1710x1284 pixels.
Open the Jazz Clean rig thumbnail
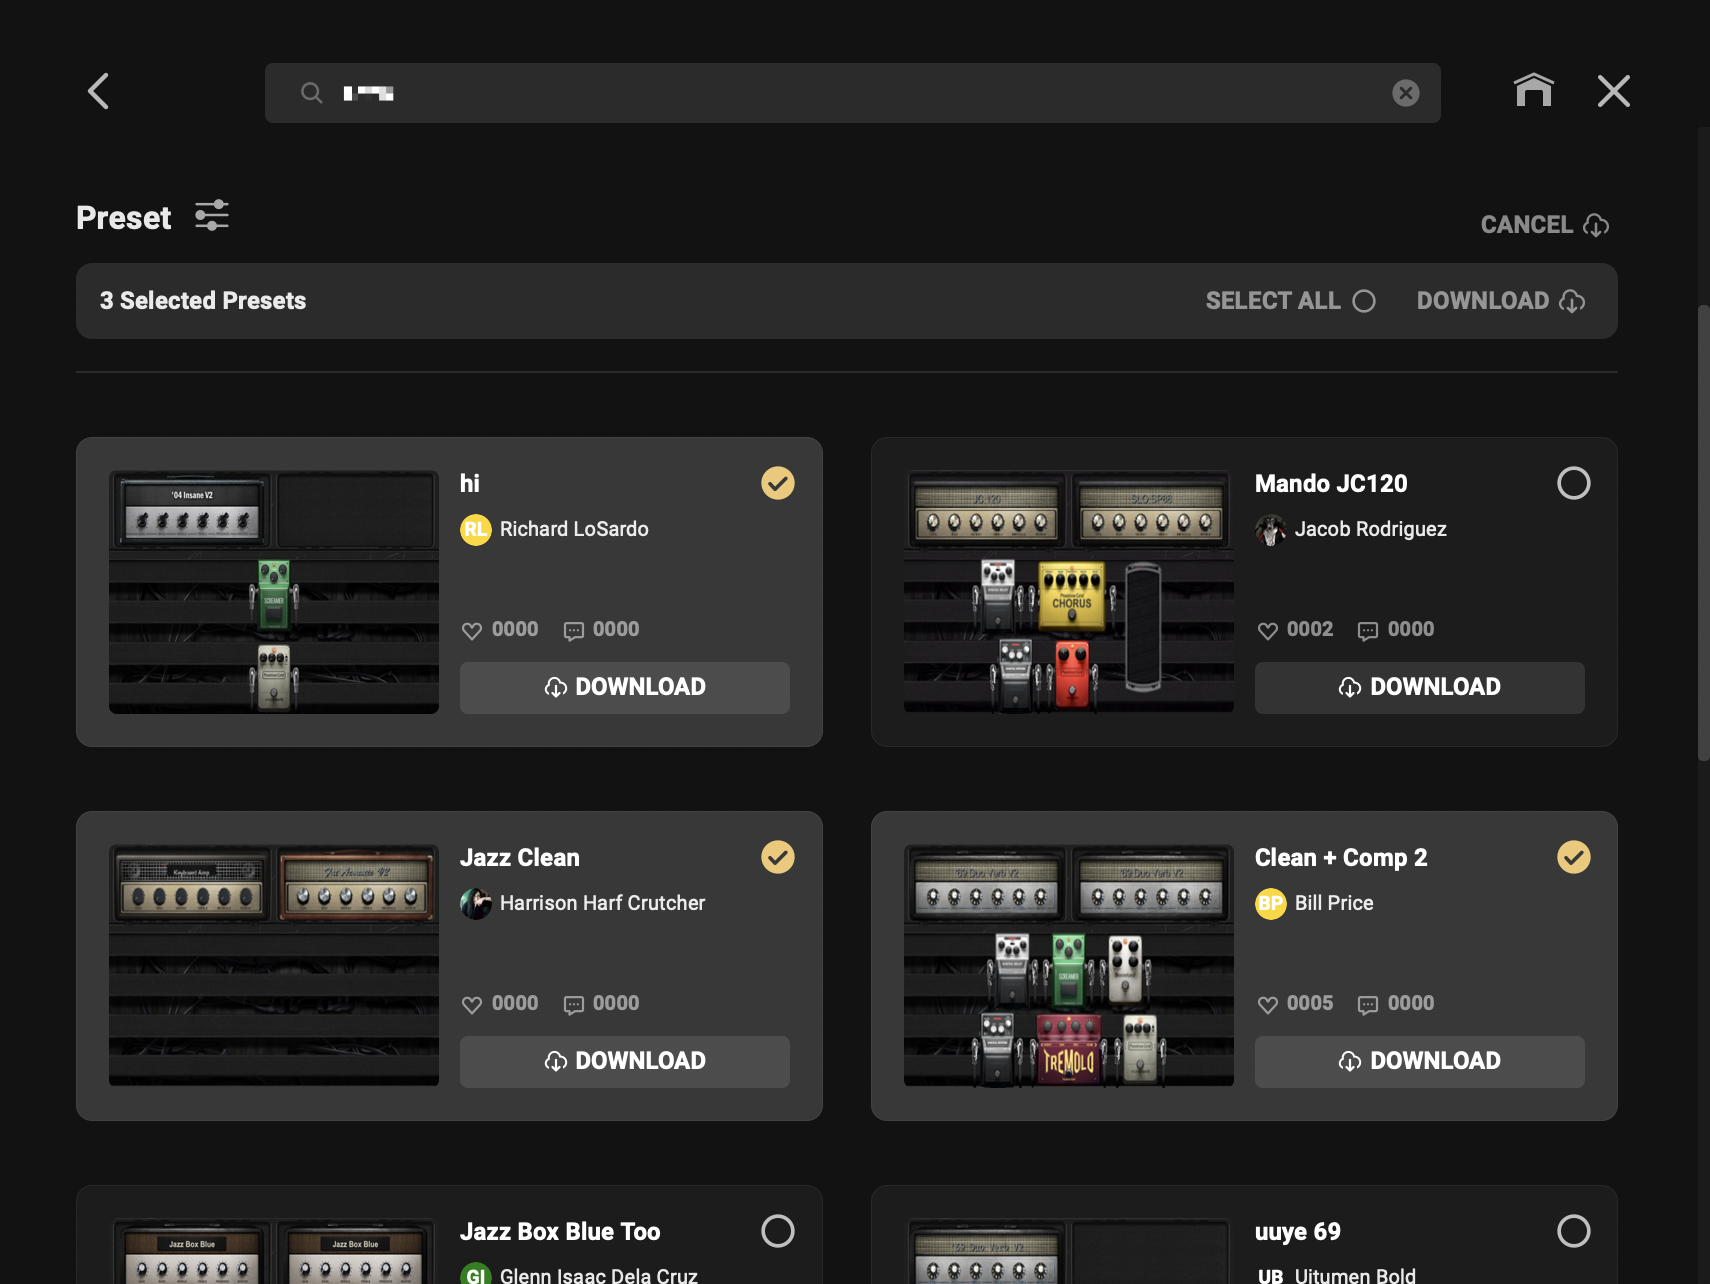[274, 966]
